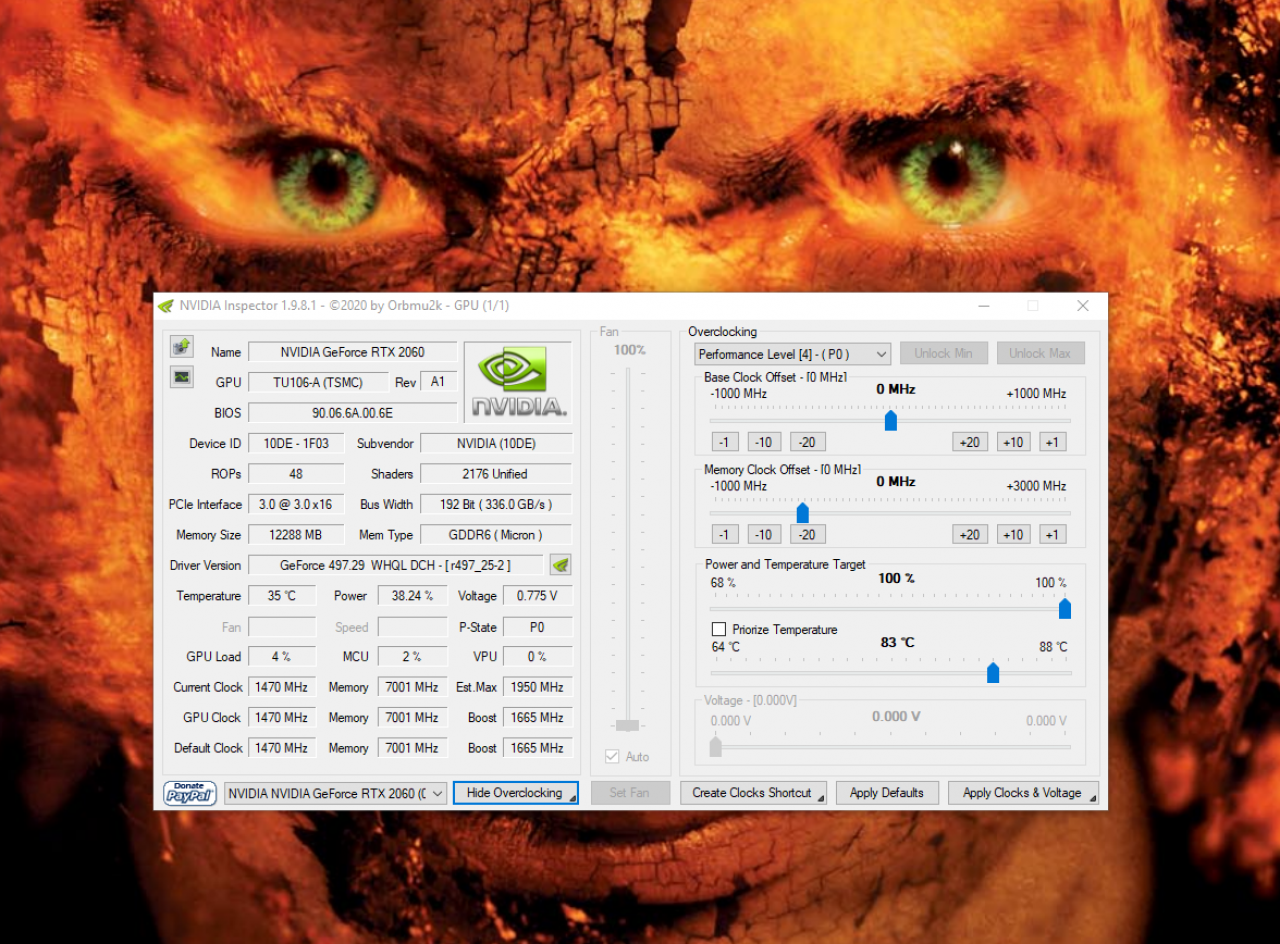Open the GPU selection dropdown NVIDIA GeForce RTX 2060

click(335, 793)
